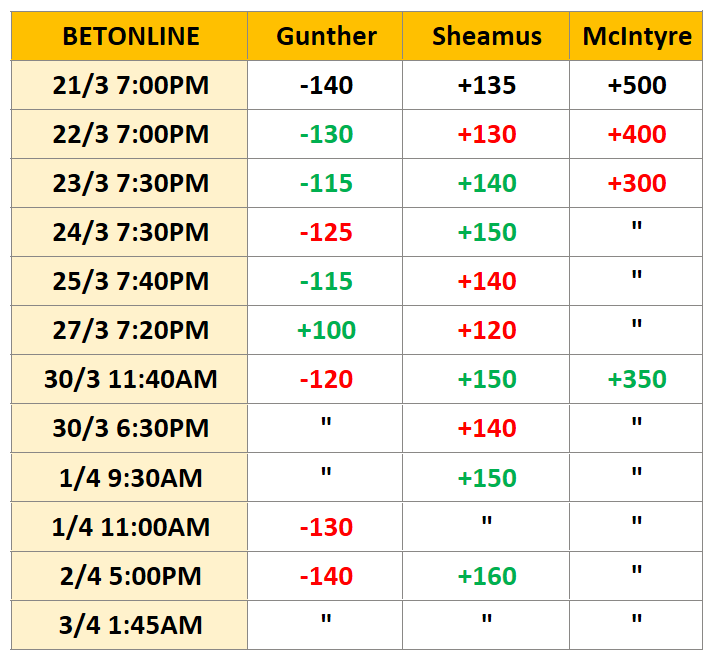Click the BETONLINE header cell

coord(130,36)
